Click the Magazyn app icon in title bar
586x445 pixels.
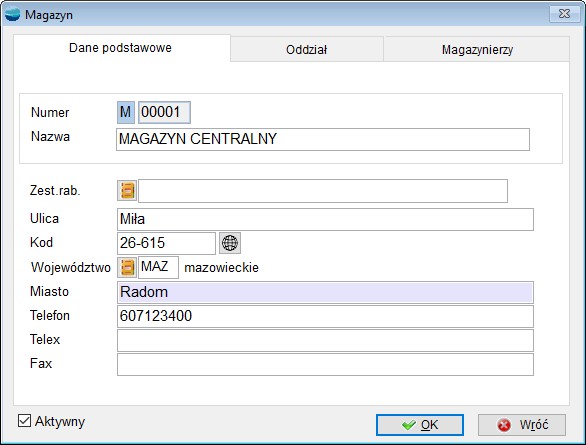[x=12, y=15]
